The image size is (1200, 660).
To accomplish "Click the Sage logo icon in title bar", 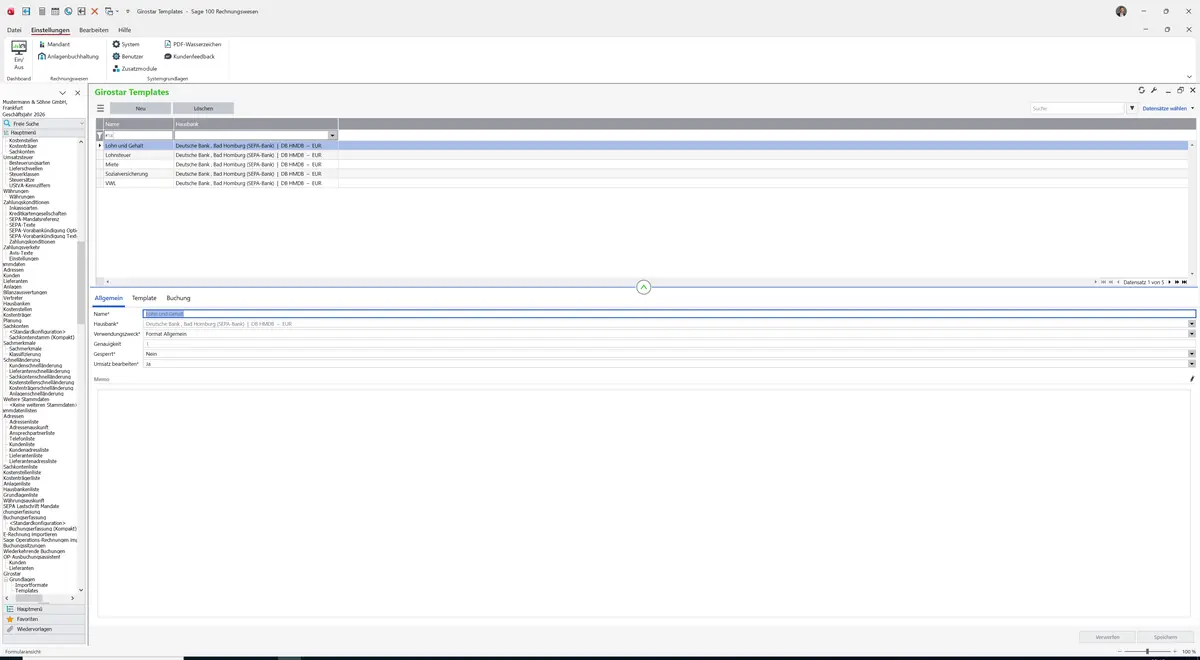I will [x=10, y=10].
